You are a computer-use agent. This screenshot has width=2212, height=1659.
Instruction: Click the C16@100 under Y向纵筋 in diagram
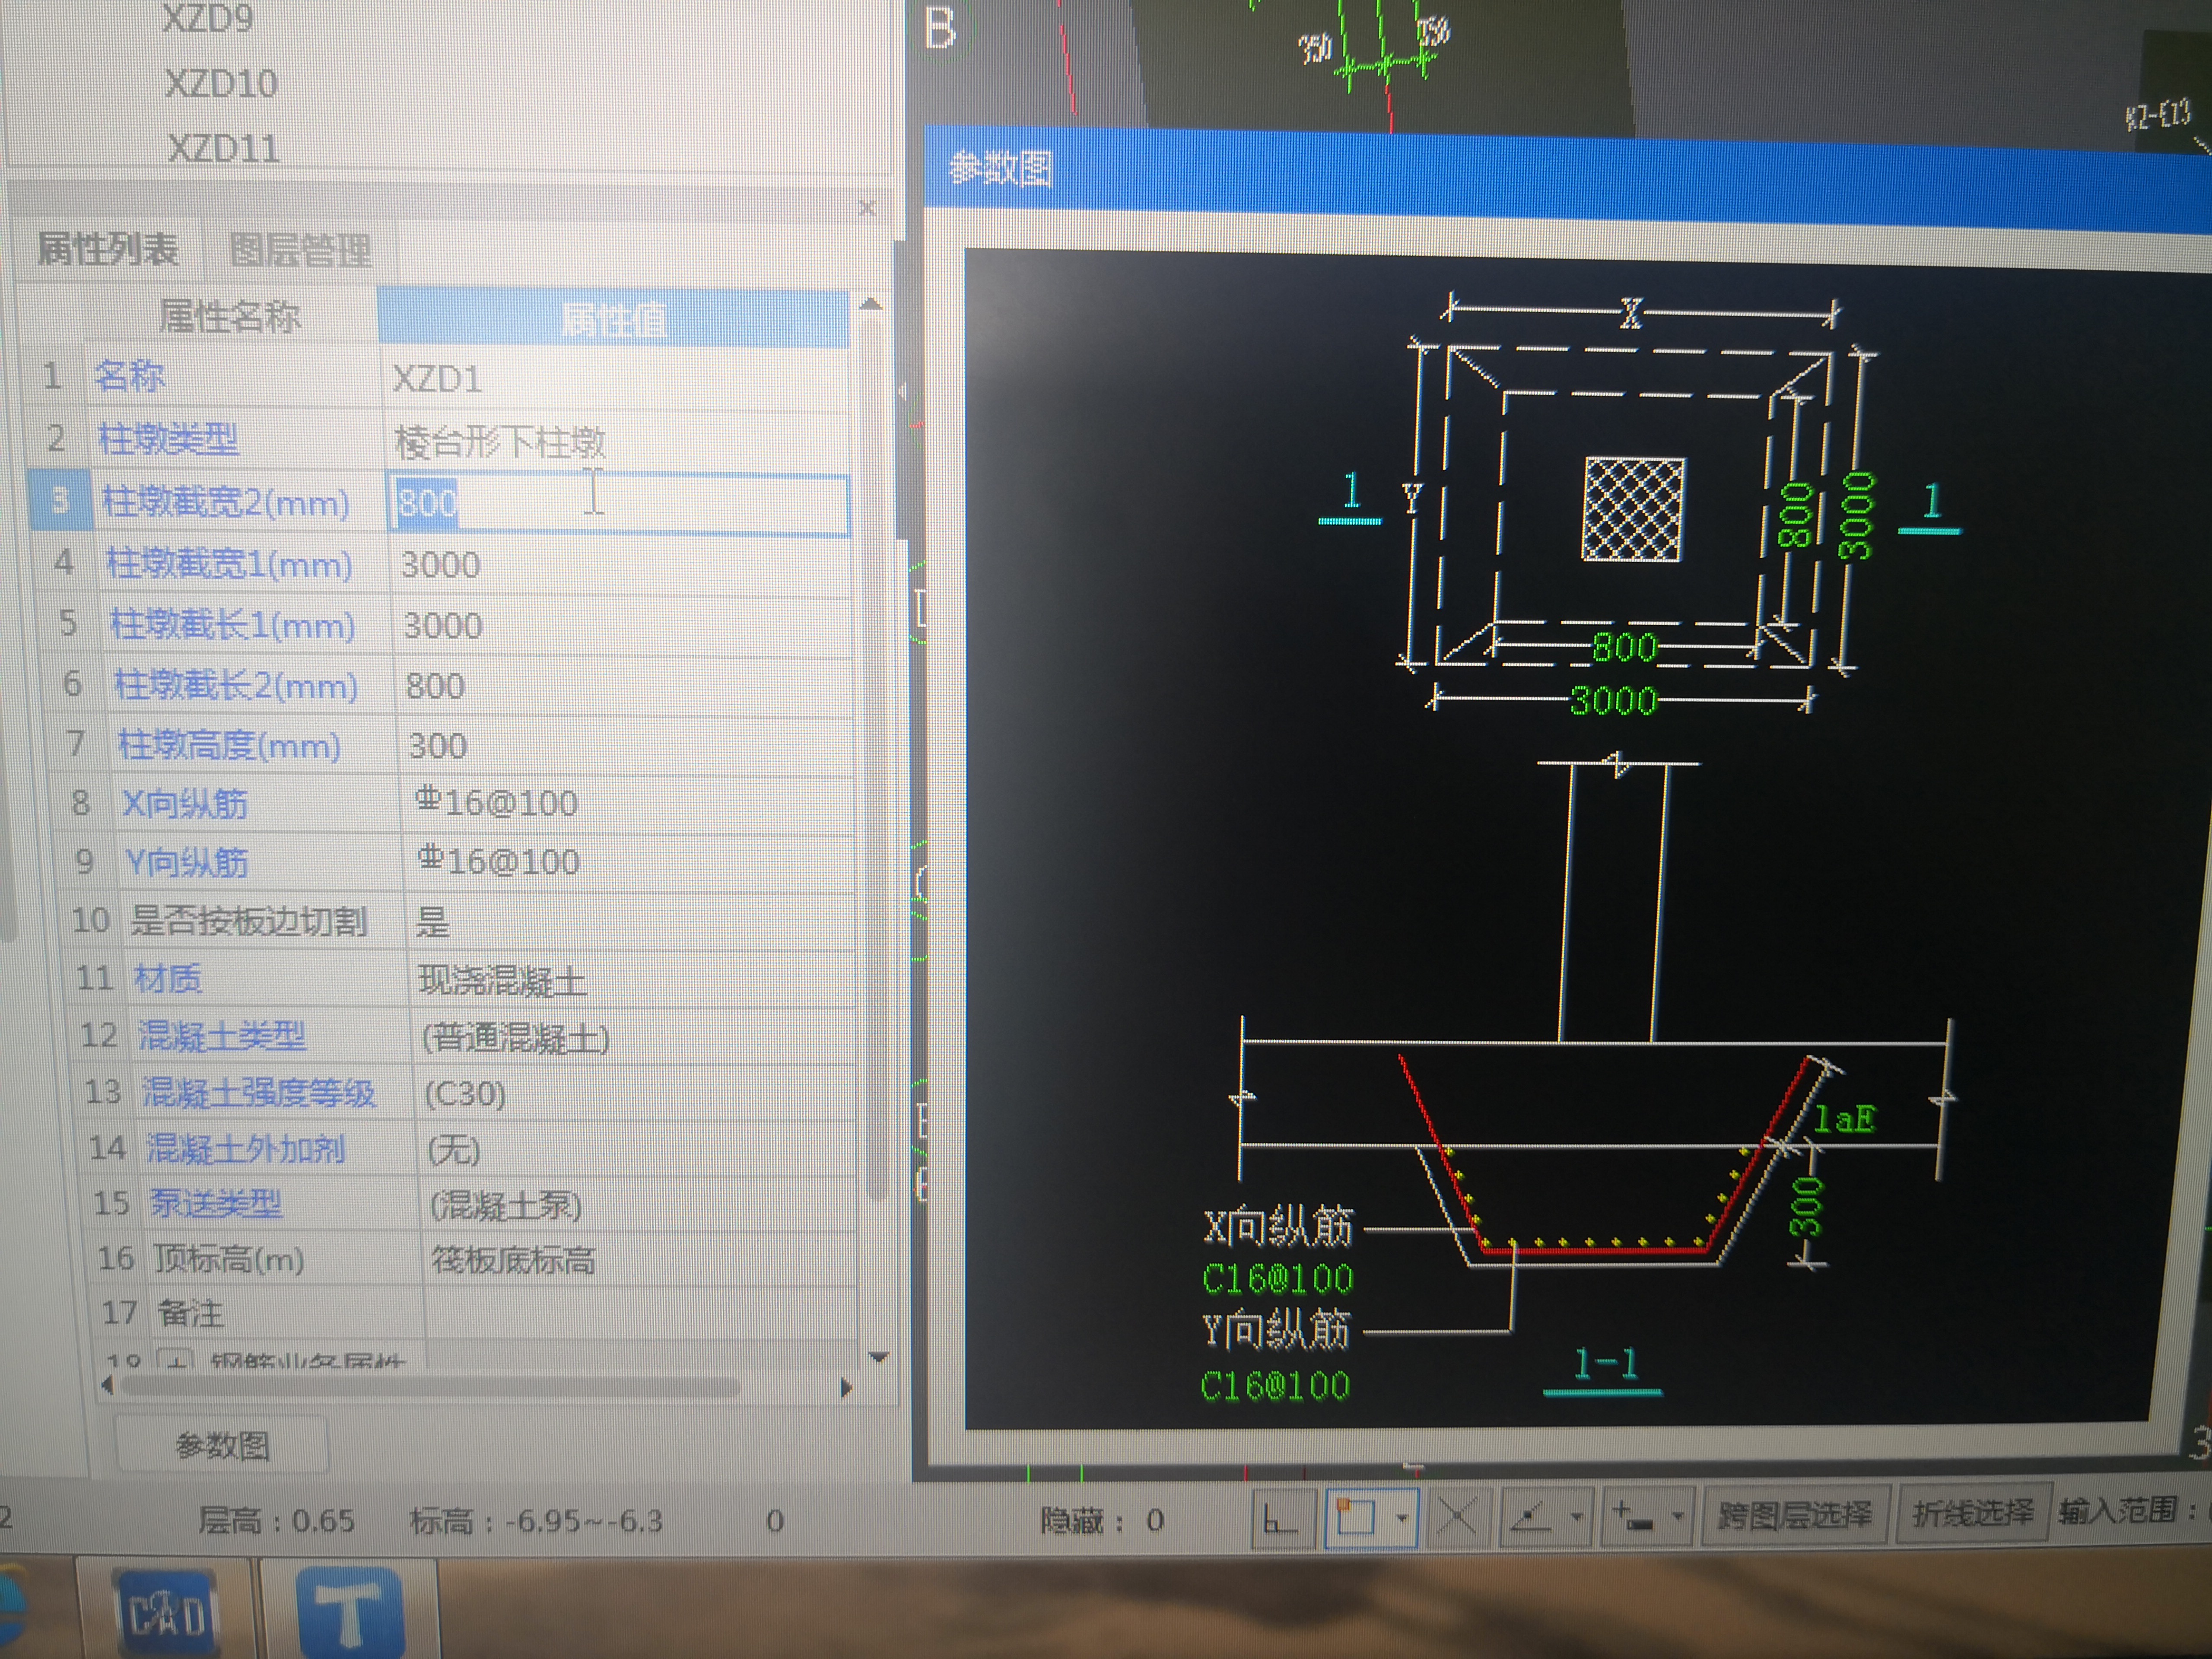coord(1275,1385)
